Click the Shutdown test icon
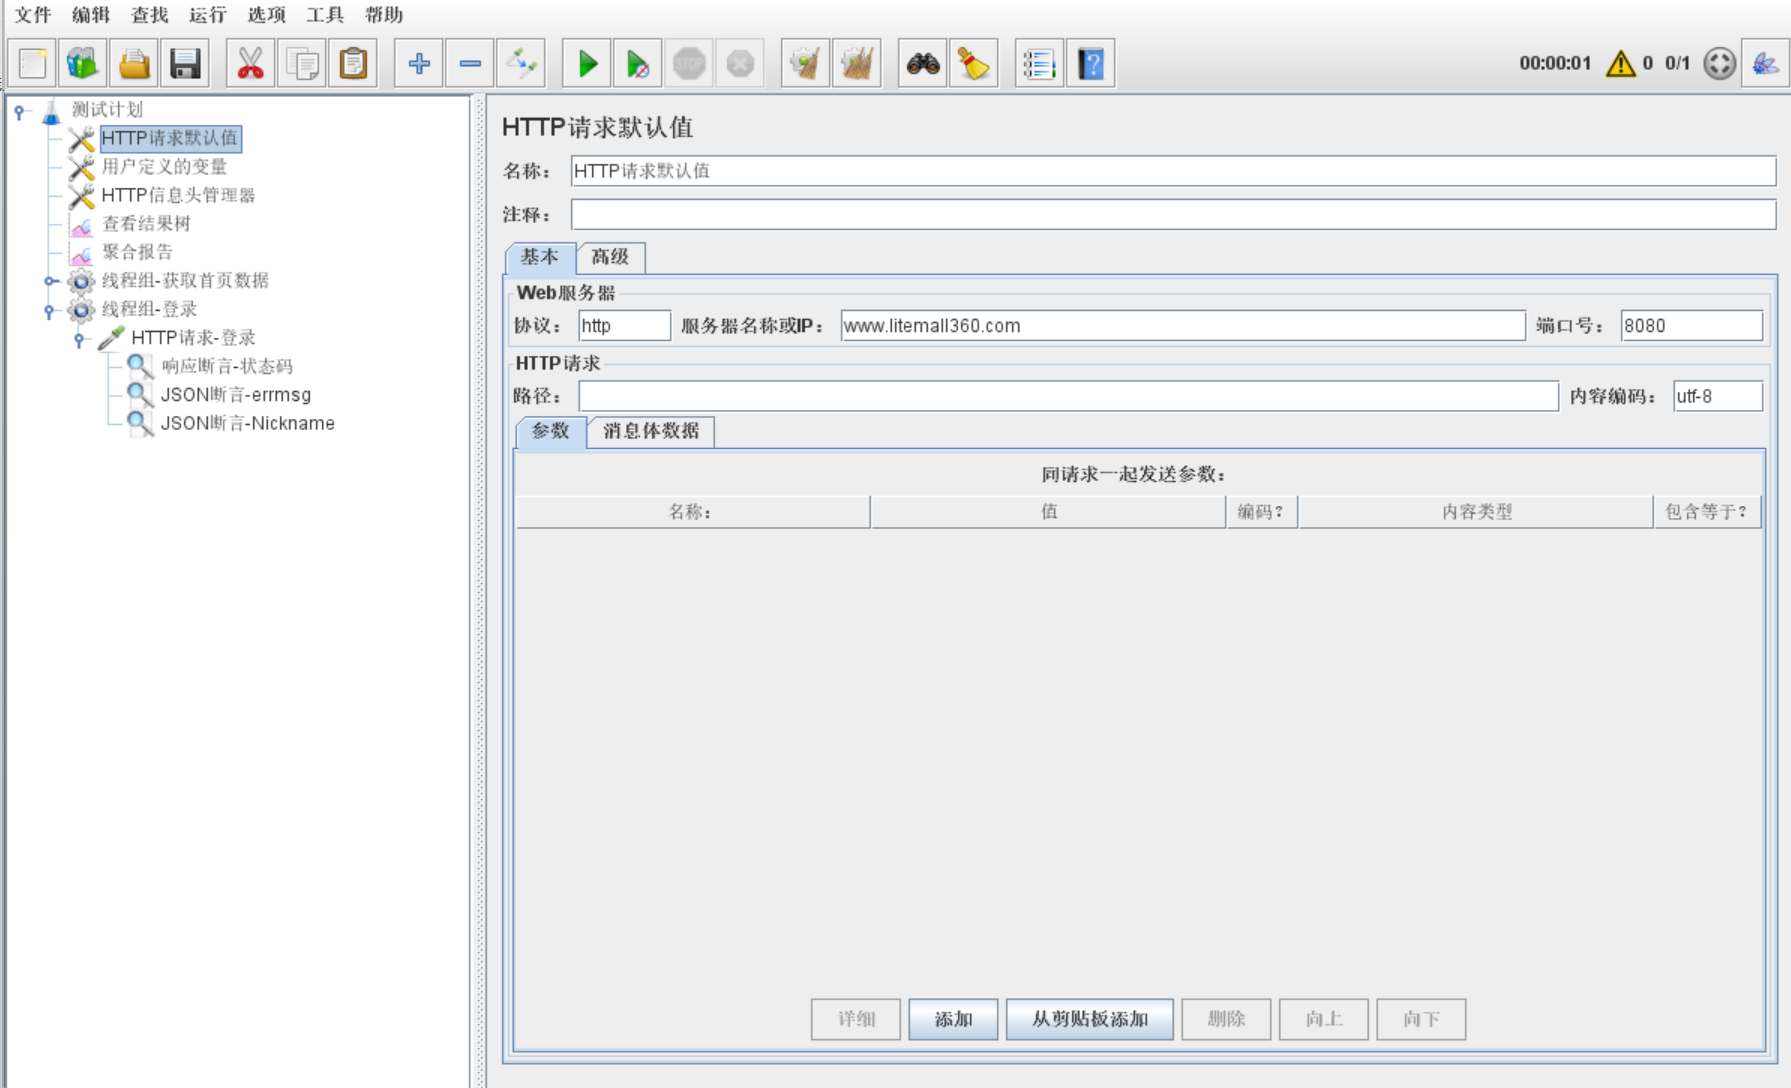Image resolution: width=1791 pixels, height=1088 pixels. click(740, 64)
